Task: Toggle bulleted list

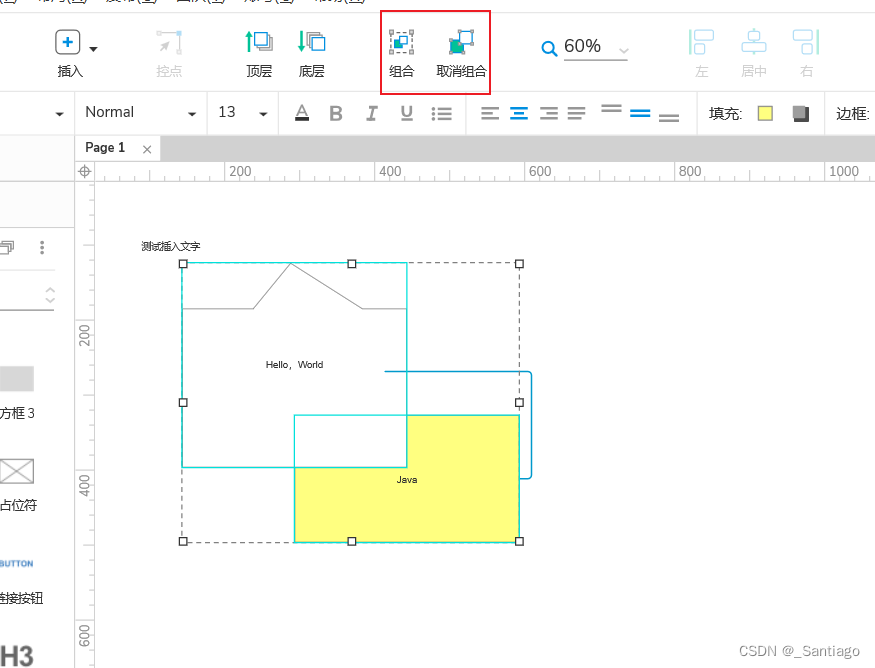Action: click(441, 114)
